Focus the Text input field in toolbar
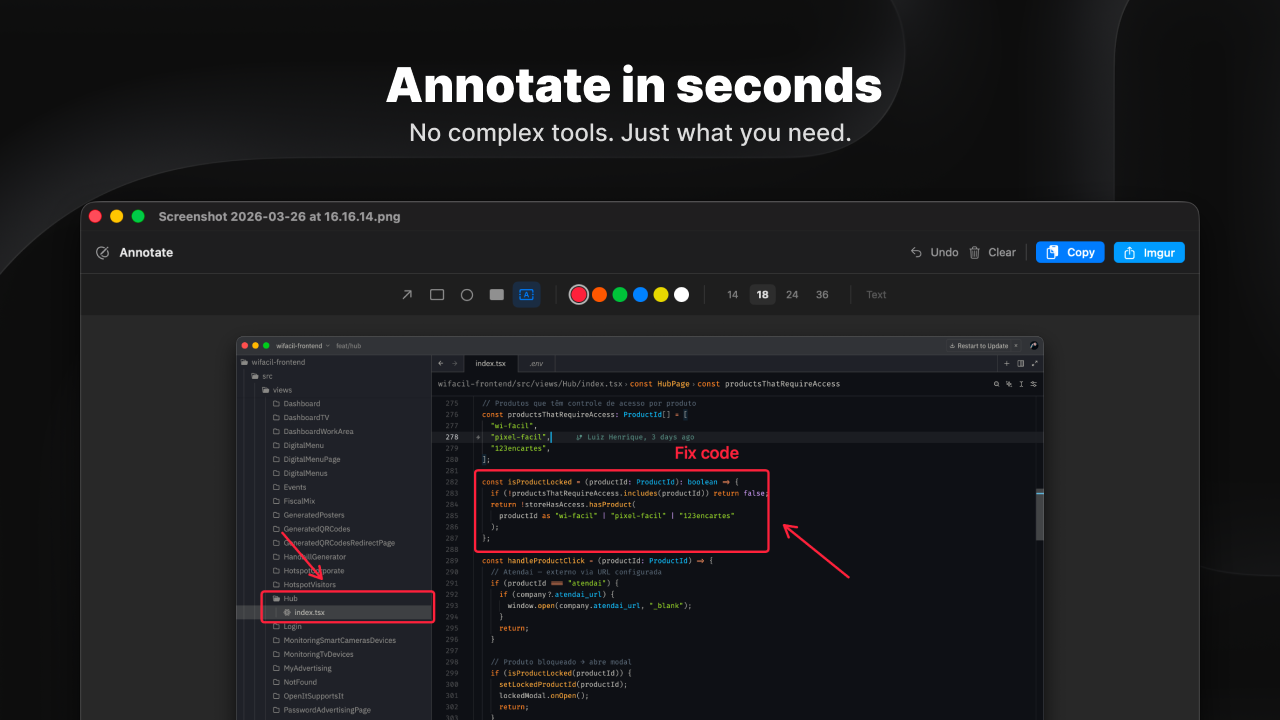 coord(876,295)
